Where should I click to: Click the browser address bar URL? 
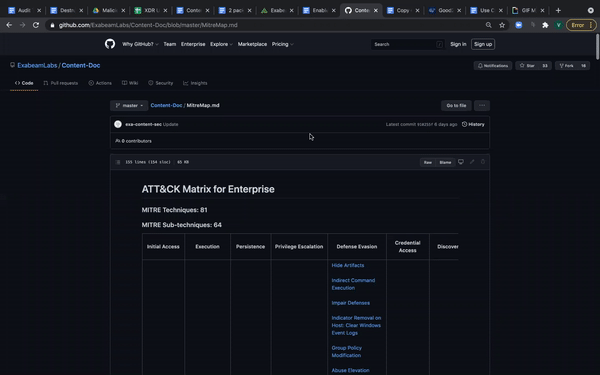tap(148, 25)
